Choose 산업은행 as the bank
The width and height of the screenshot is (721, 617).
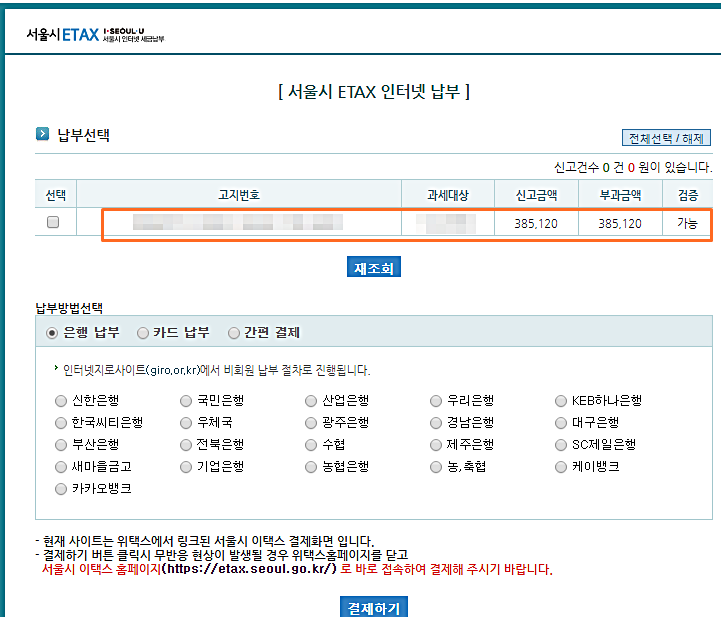click(311, 401)
